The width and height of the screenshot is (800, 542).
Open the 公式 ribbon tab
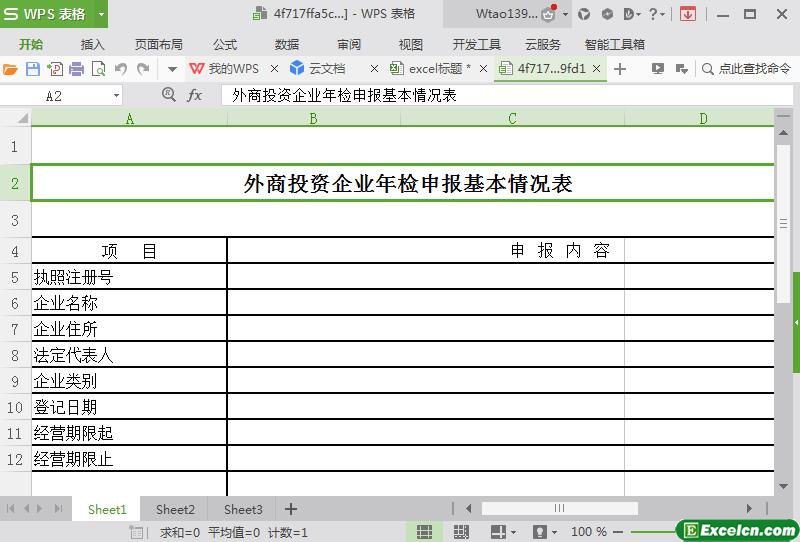[225, 44]
